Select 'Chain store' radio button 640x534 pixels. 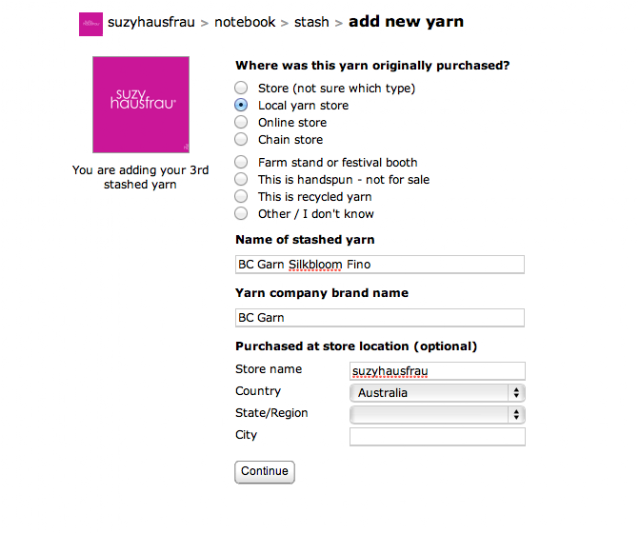coord(241,139)
